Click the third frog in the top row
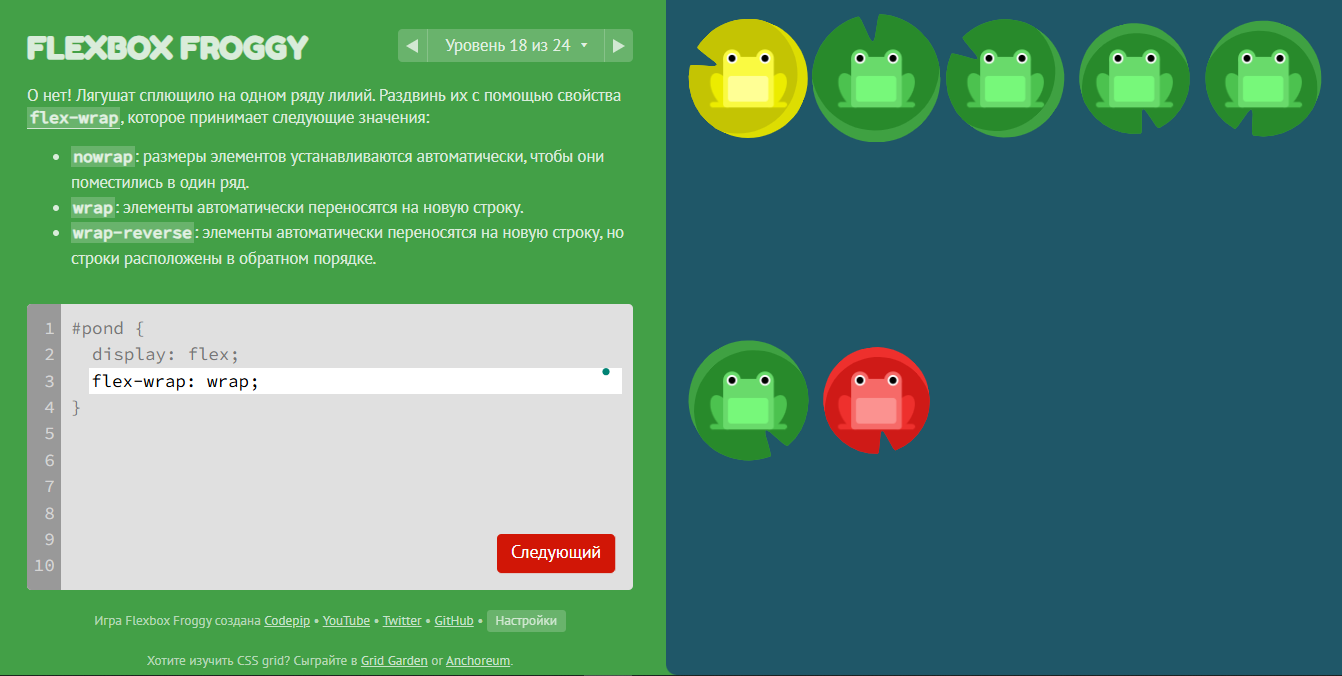 (1005, 78)
